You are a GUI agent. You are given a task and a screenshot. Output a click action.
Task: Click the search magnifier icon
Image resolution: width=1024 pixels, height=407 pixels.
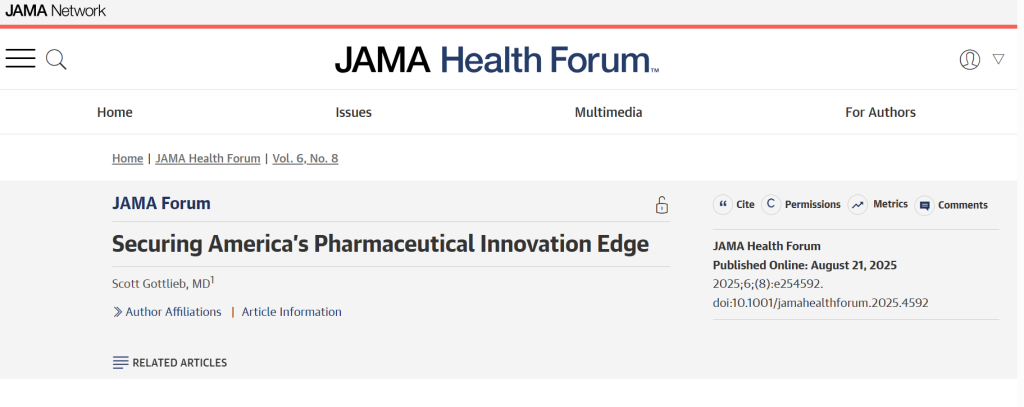(x=57, y=59)
